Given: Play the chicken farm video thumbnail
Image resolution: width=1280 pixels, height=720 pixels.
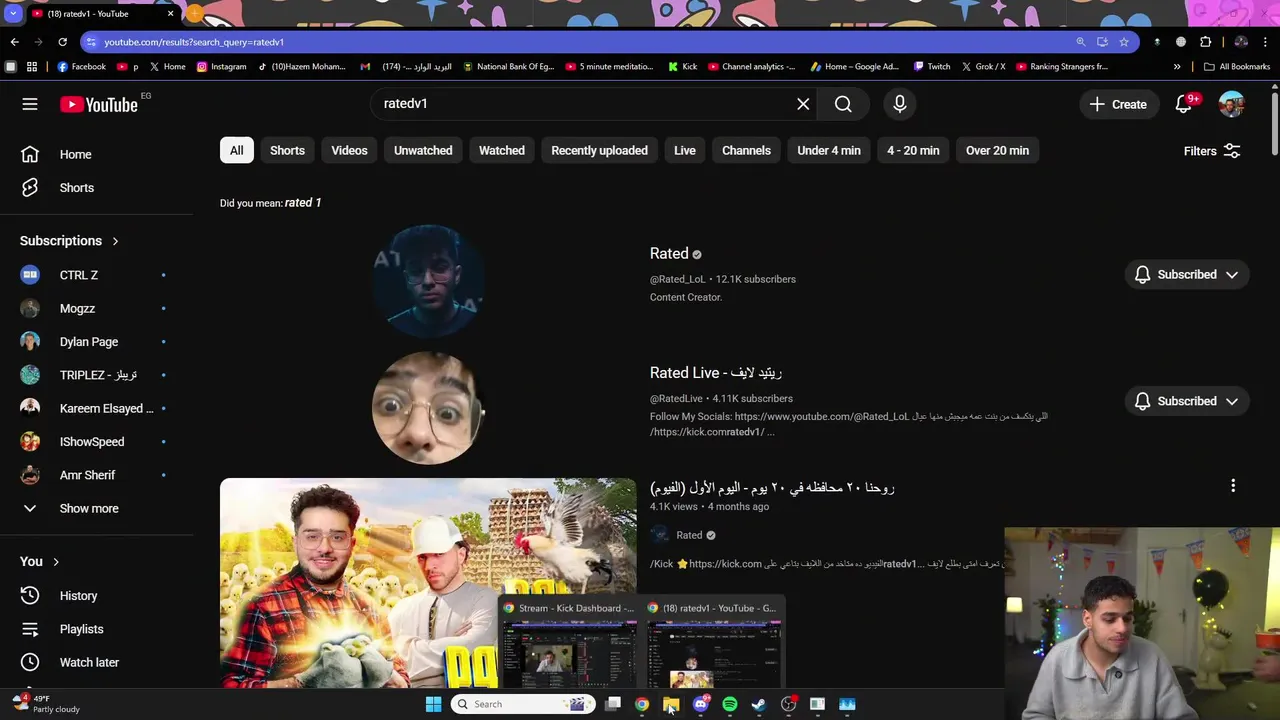Looking at the screenshot, I should [428, 582].
